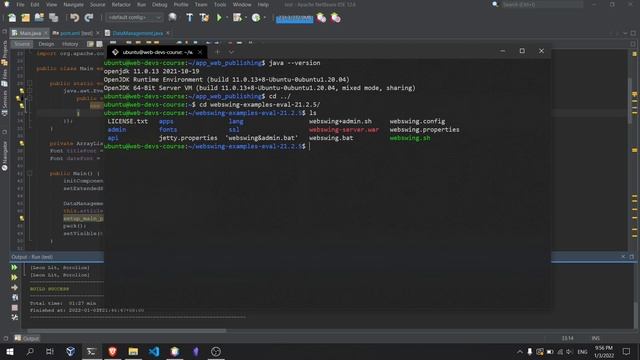Click the Redo arrow in NetBeans toolbar
640x360 pixels.
point(89,18)
